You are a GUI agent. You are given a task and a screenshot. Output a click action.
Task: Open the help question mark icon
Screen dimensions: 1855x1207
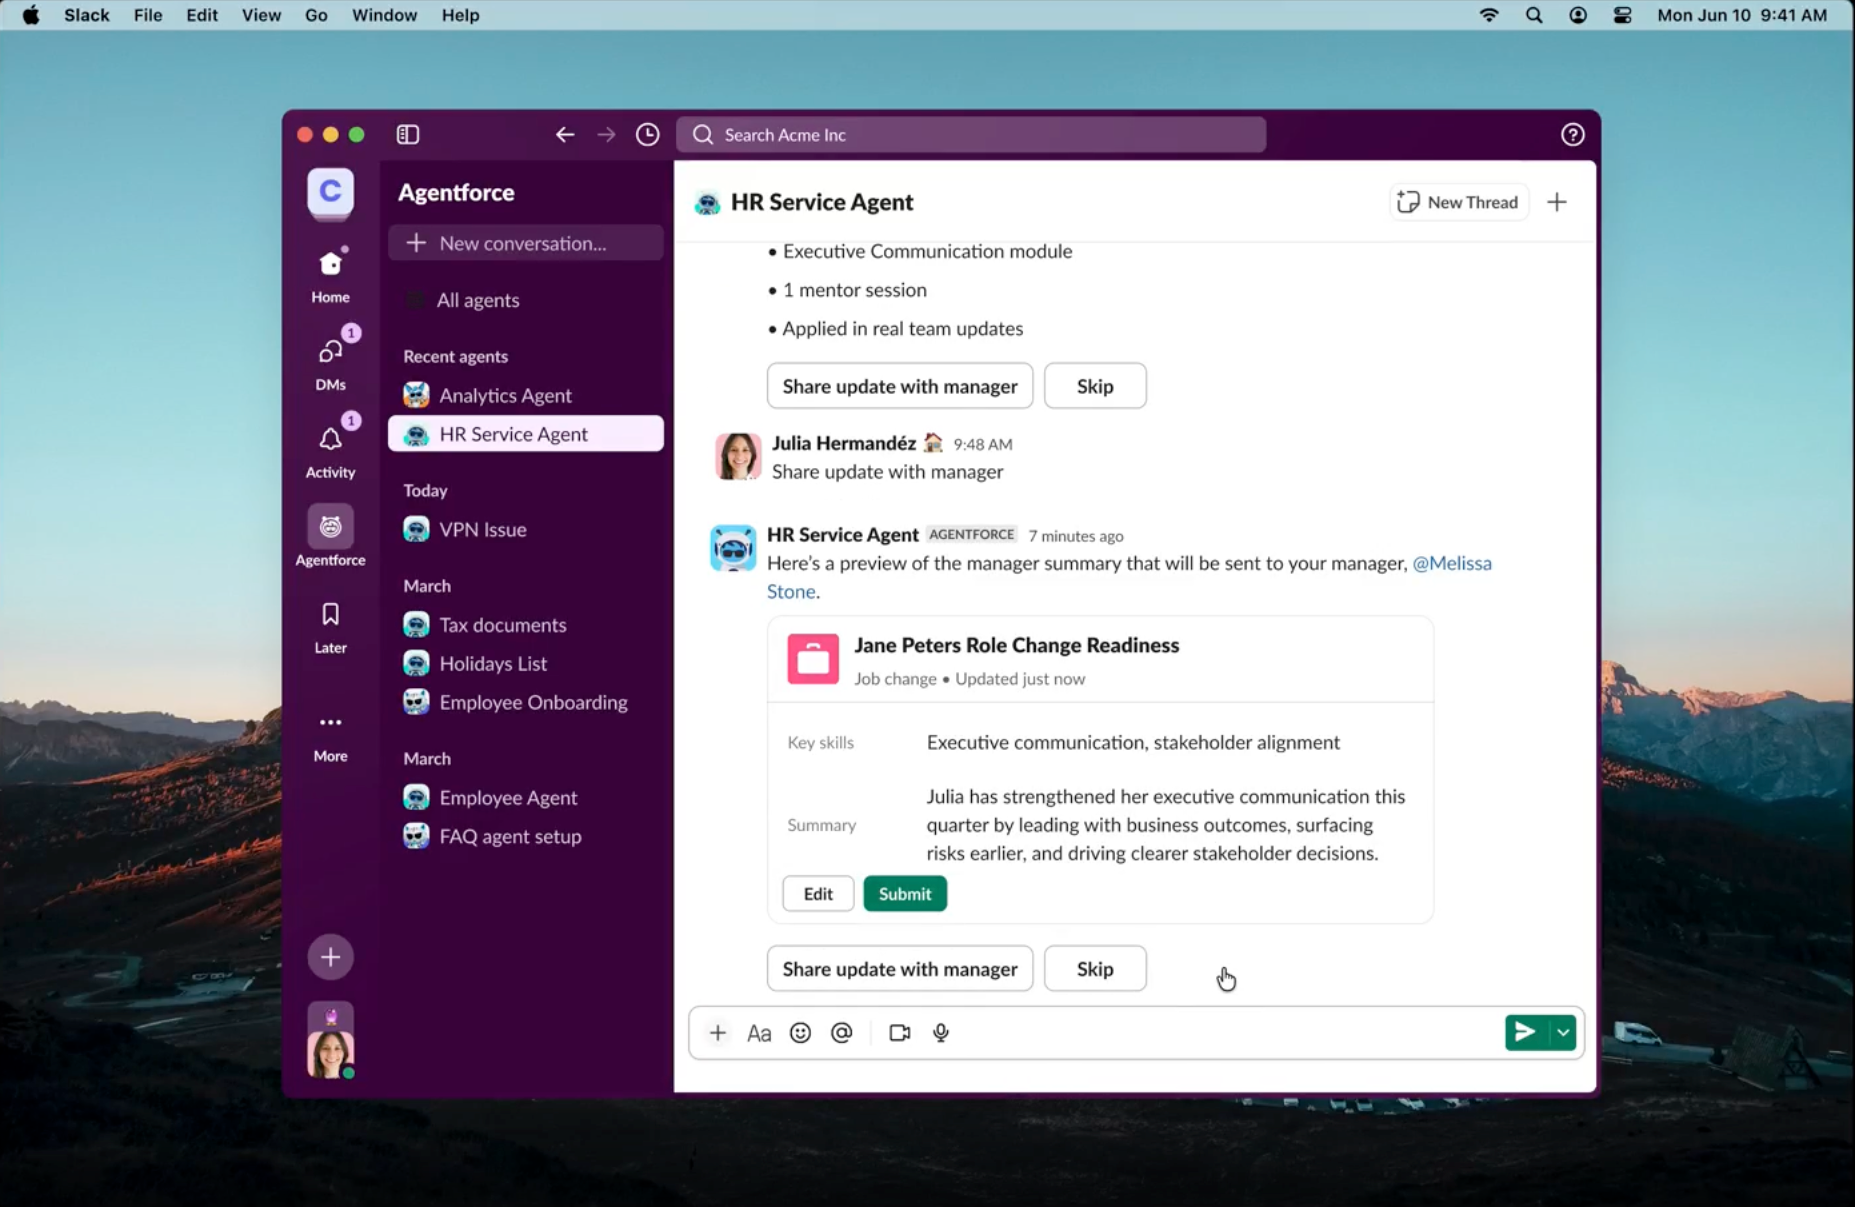click(x=1572, y=134)
